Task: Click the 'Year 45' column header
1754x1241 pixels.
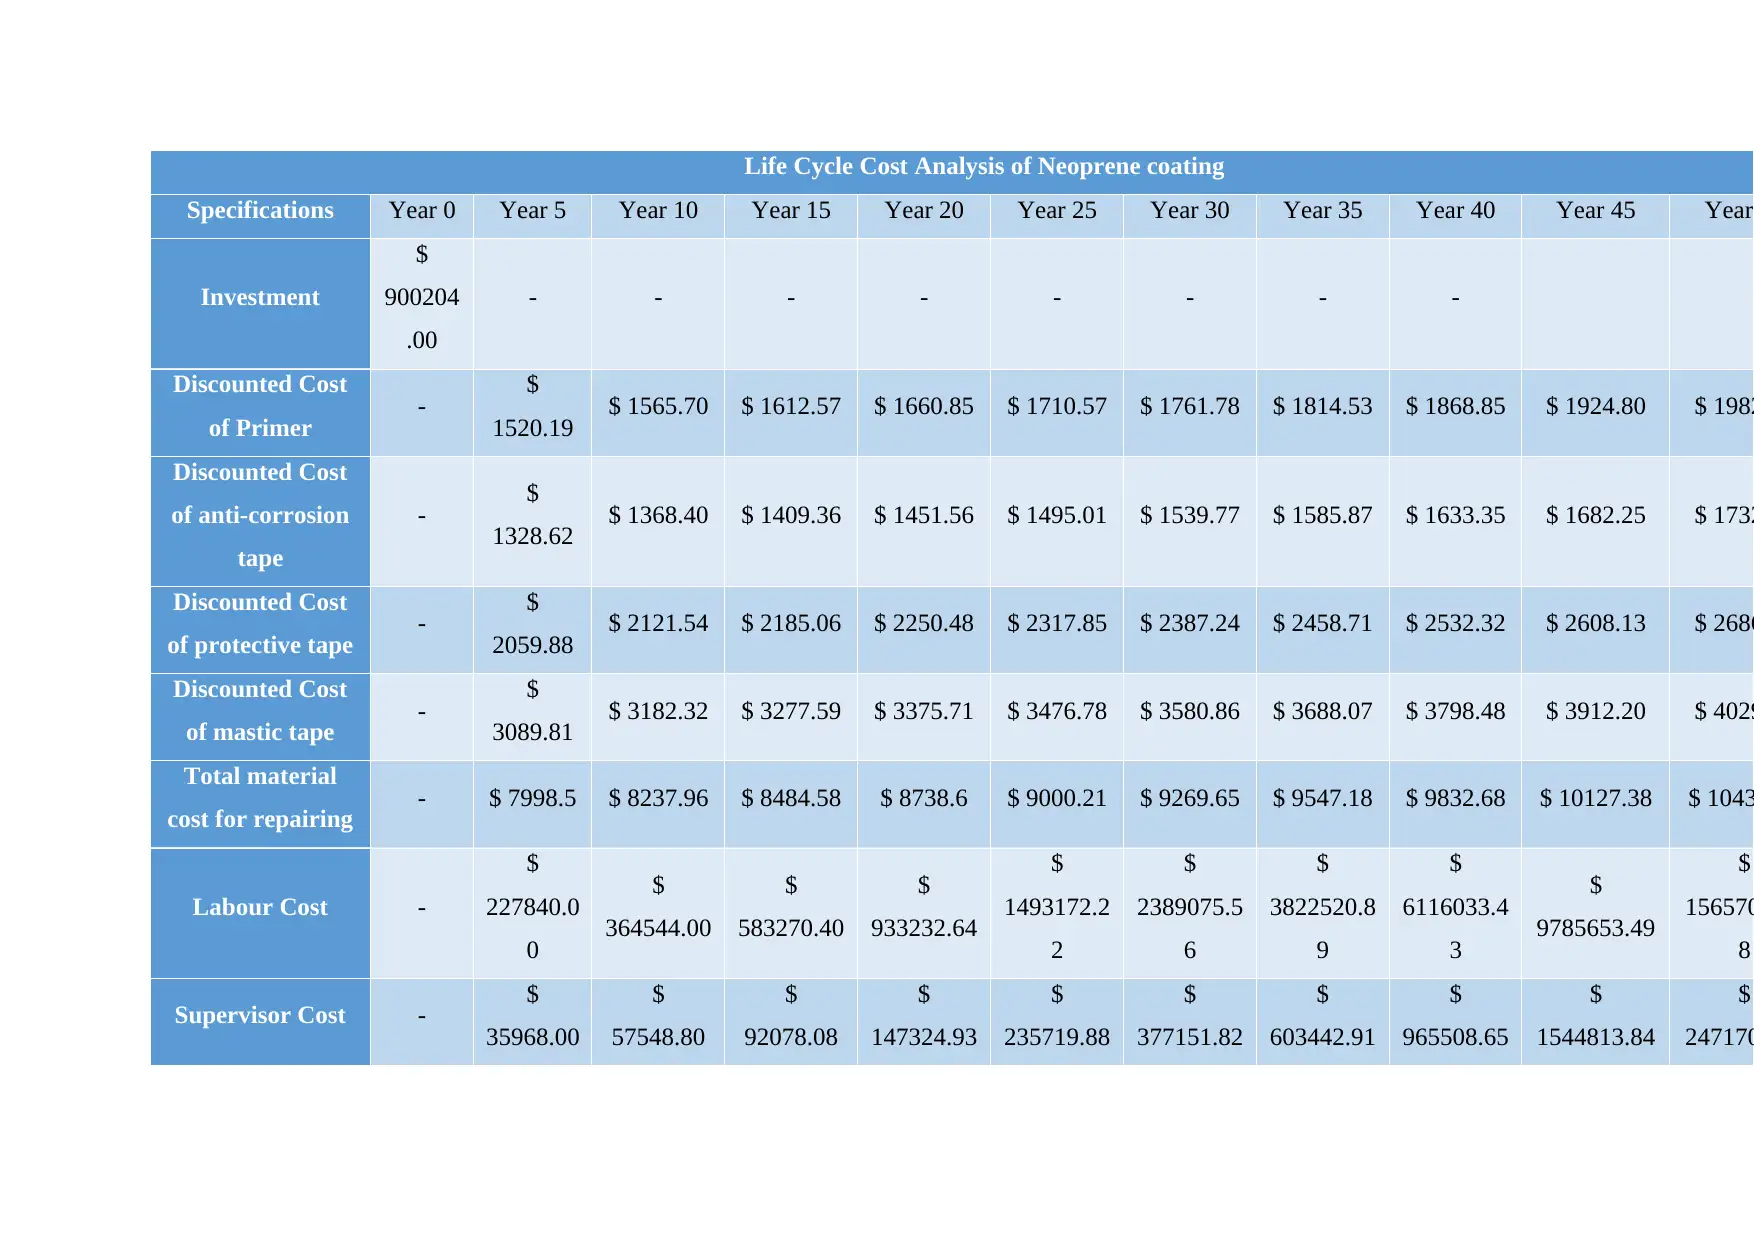Action: 1596,211
